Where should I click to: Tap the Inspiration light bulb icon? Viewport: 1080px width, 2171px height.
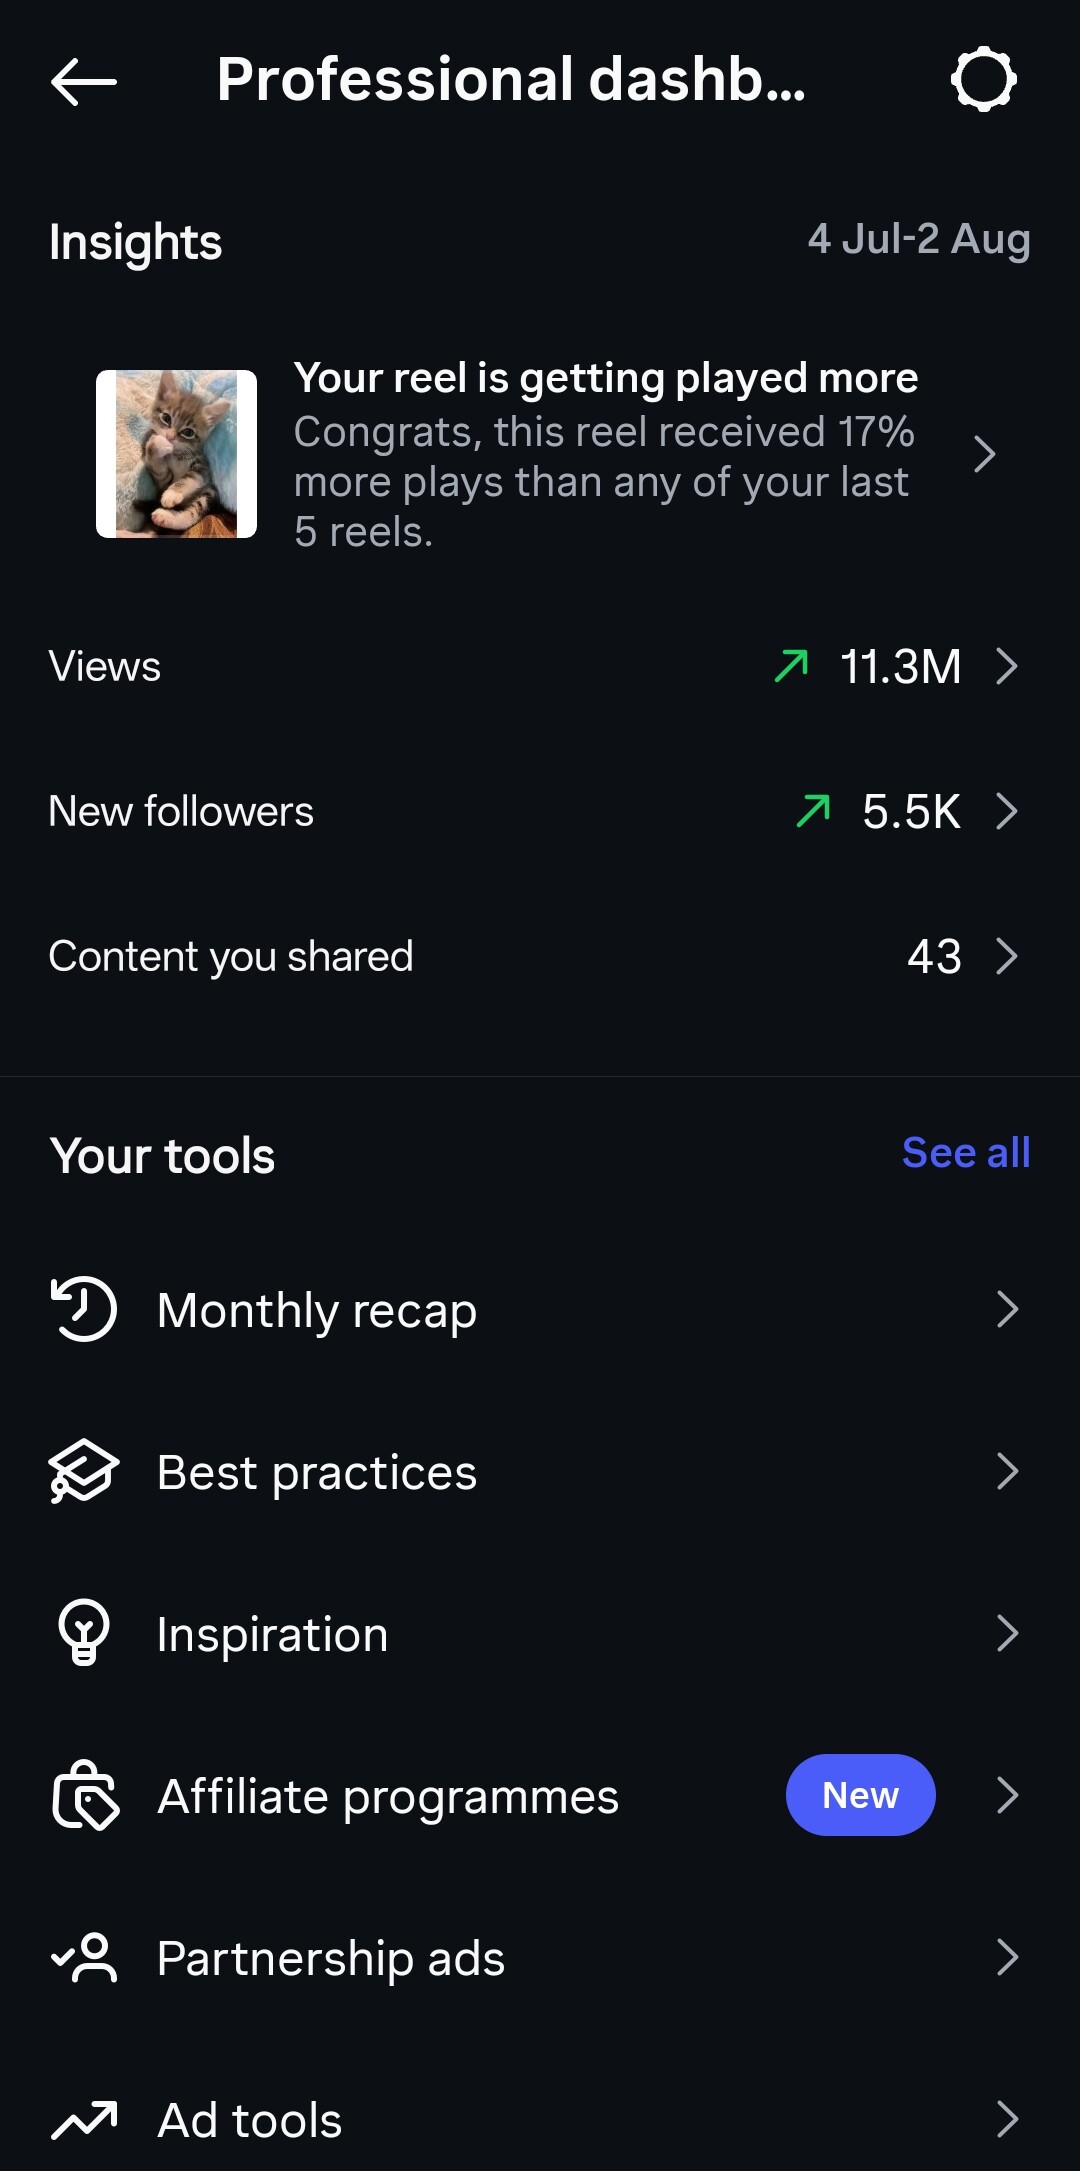click(84, 1633)
